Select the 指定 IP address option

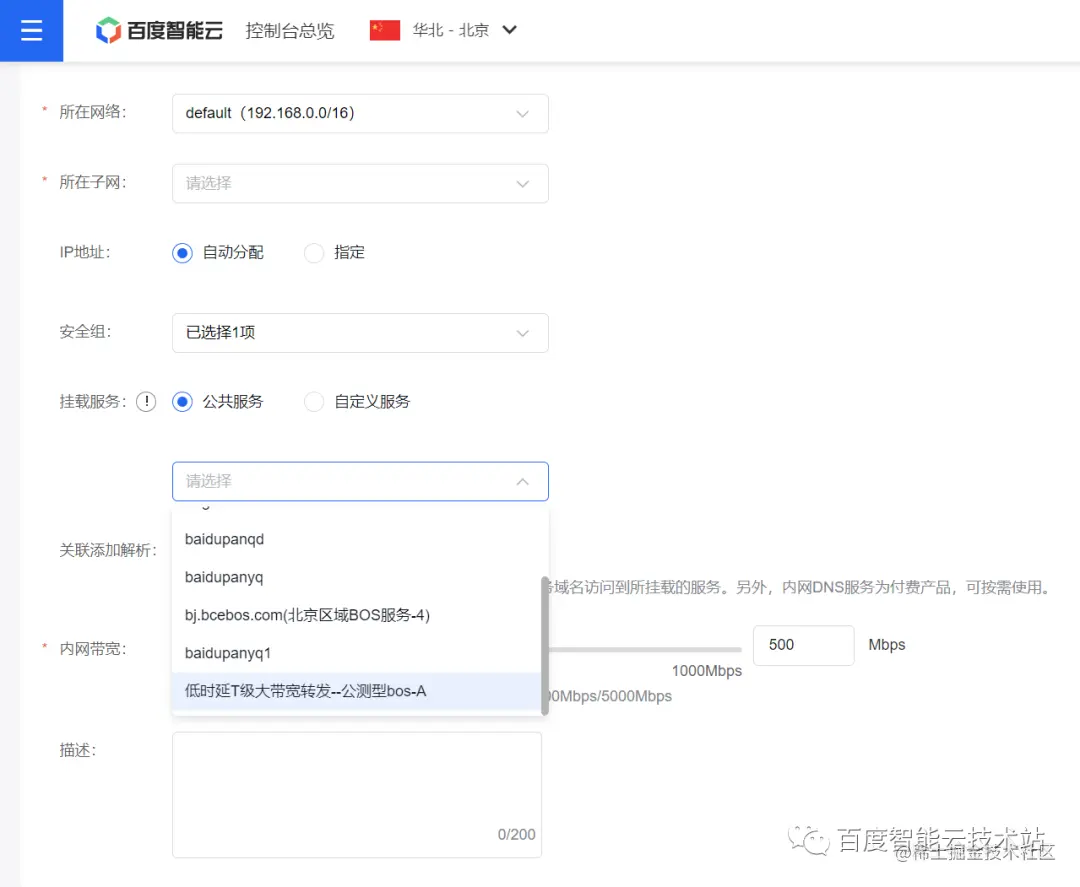(x=313, y=252)
